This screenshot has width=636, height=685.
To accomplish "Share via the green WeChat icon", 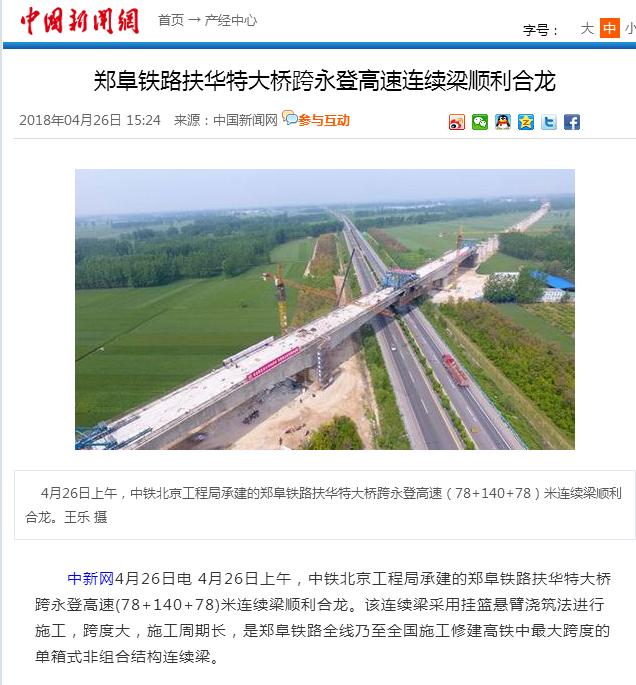I will (480, 122).
